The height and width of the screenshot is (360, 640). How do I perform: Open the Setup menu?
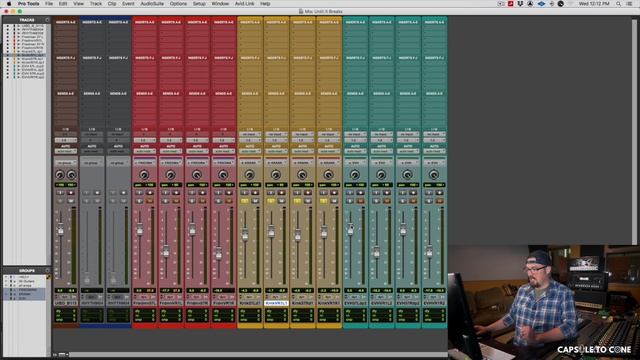pos(199,4)
